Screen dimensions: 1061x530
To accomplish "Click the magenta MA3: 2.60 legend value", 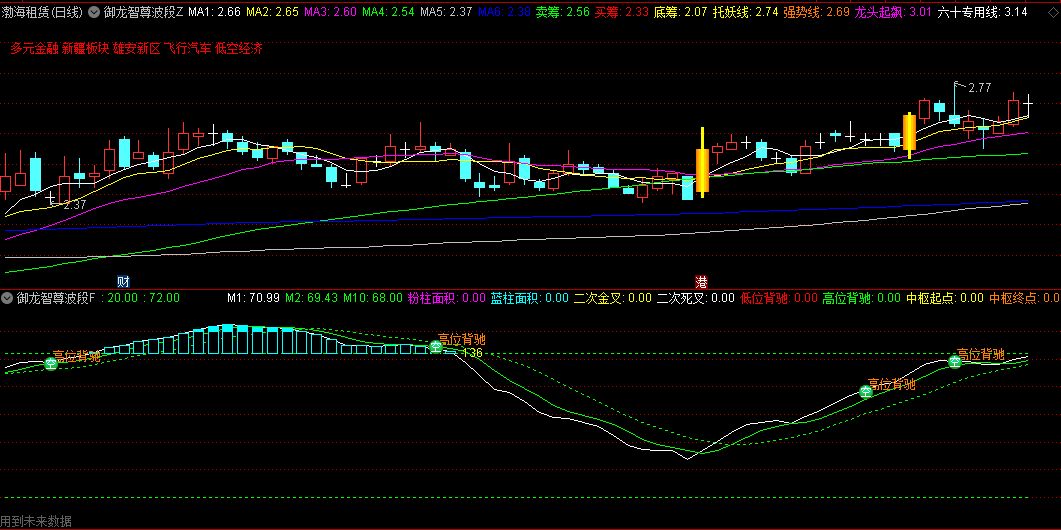I will (330, 12).
